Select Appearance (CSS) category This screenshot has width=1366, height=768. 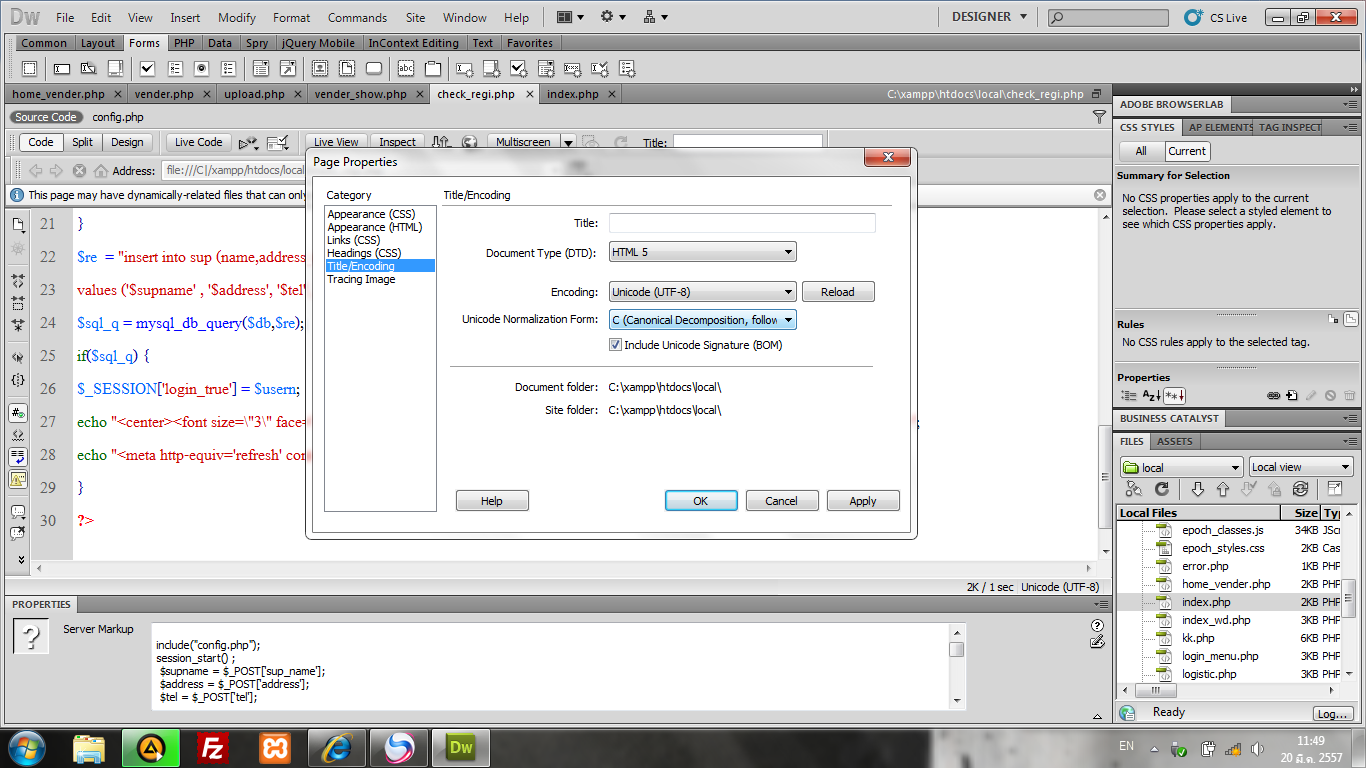coord(371,214)
